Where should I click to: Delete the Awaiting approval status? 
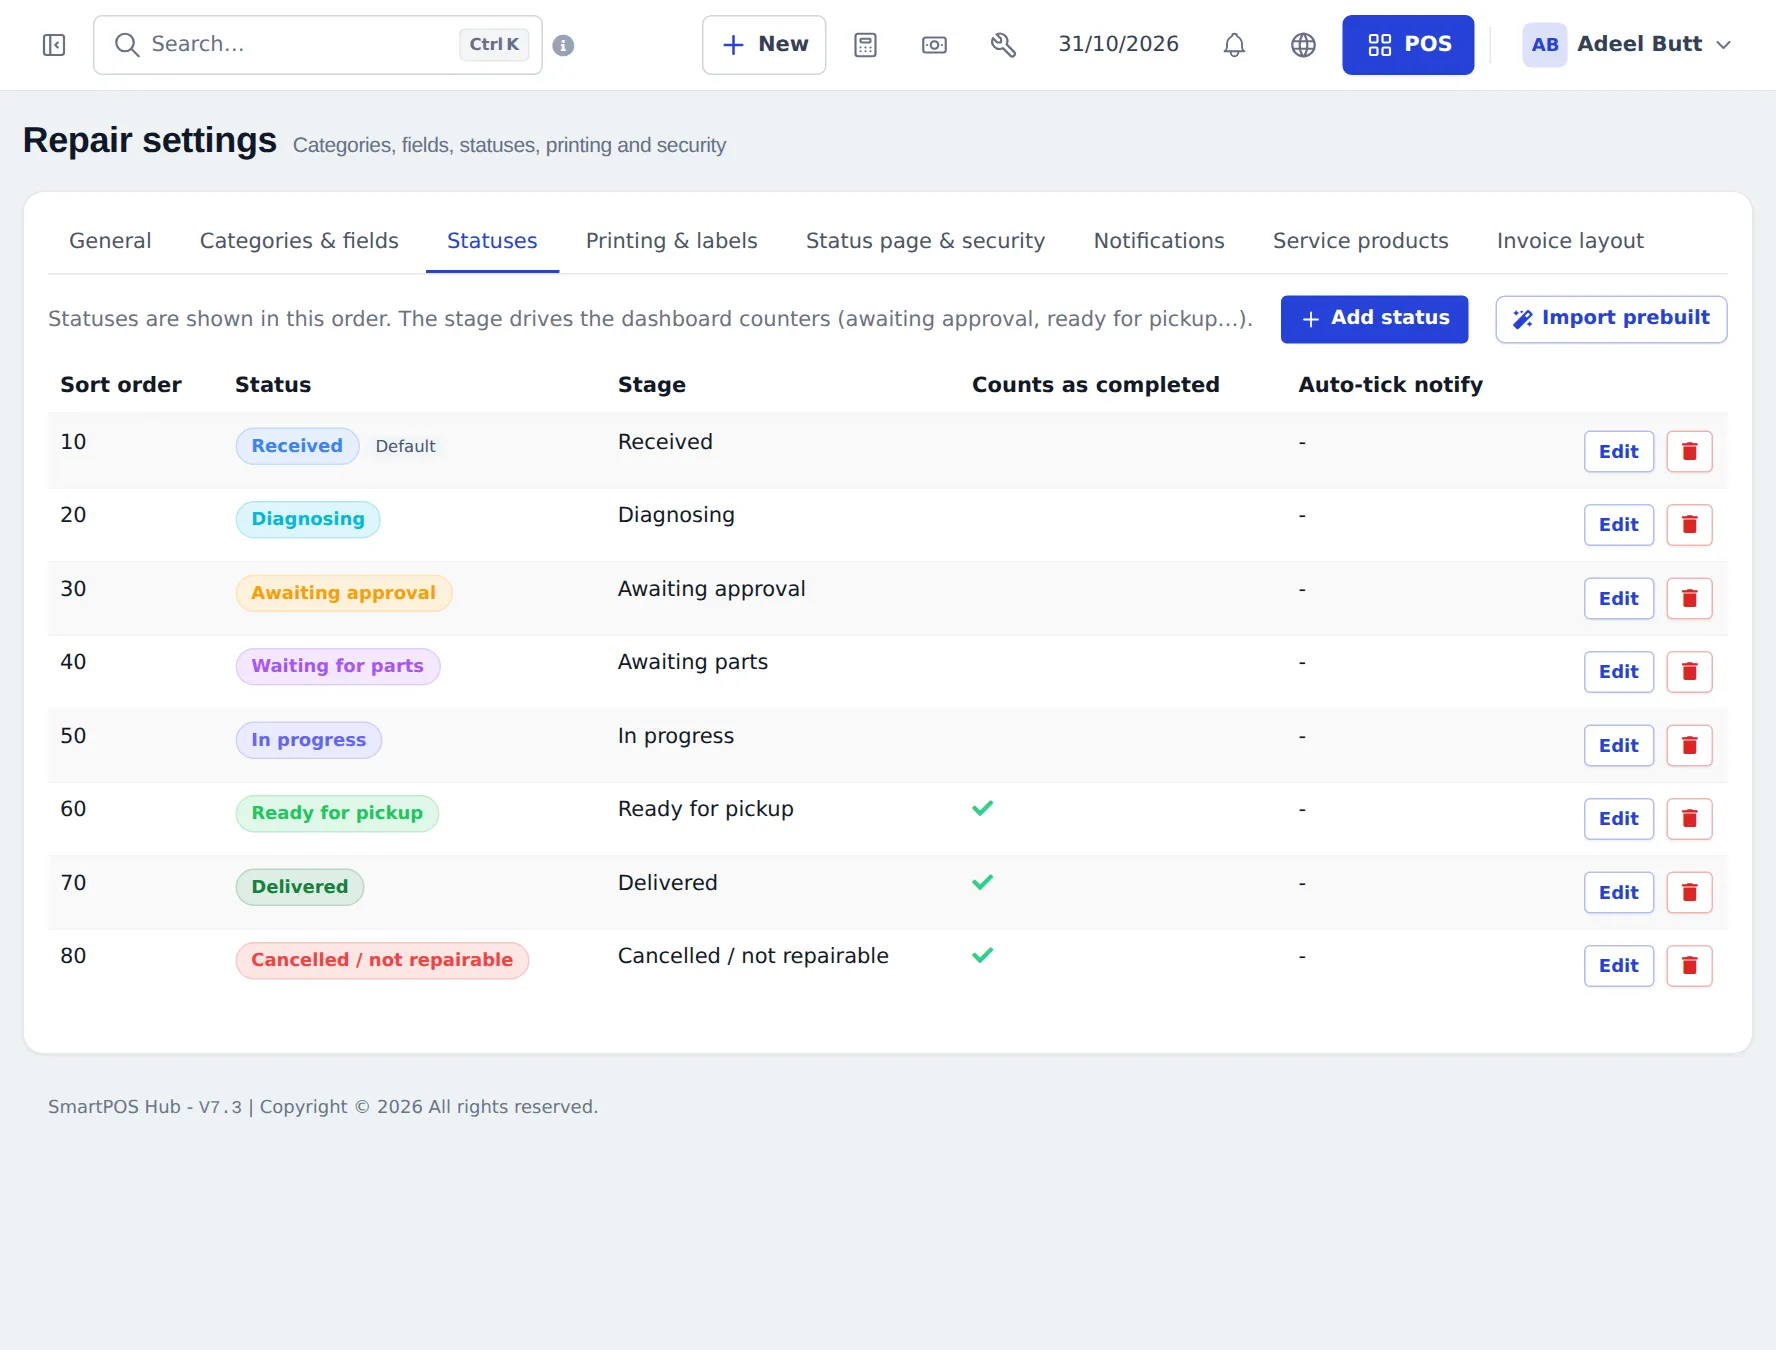click(x=1689, y=598)
